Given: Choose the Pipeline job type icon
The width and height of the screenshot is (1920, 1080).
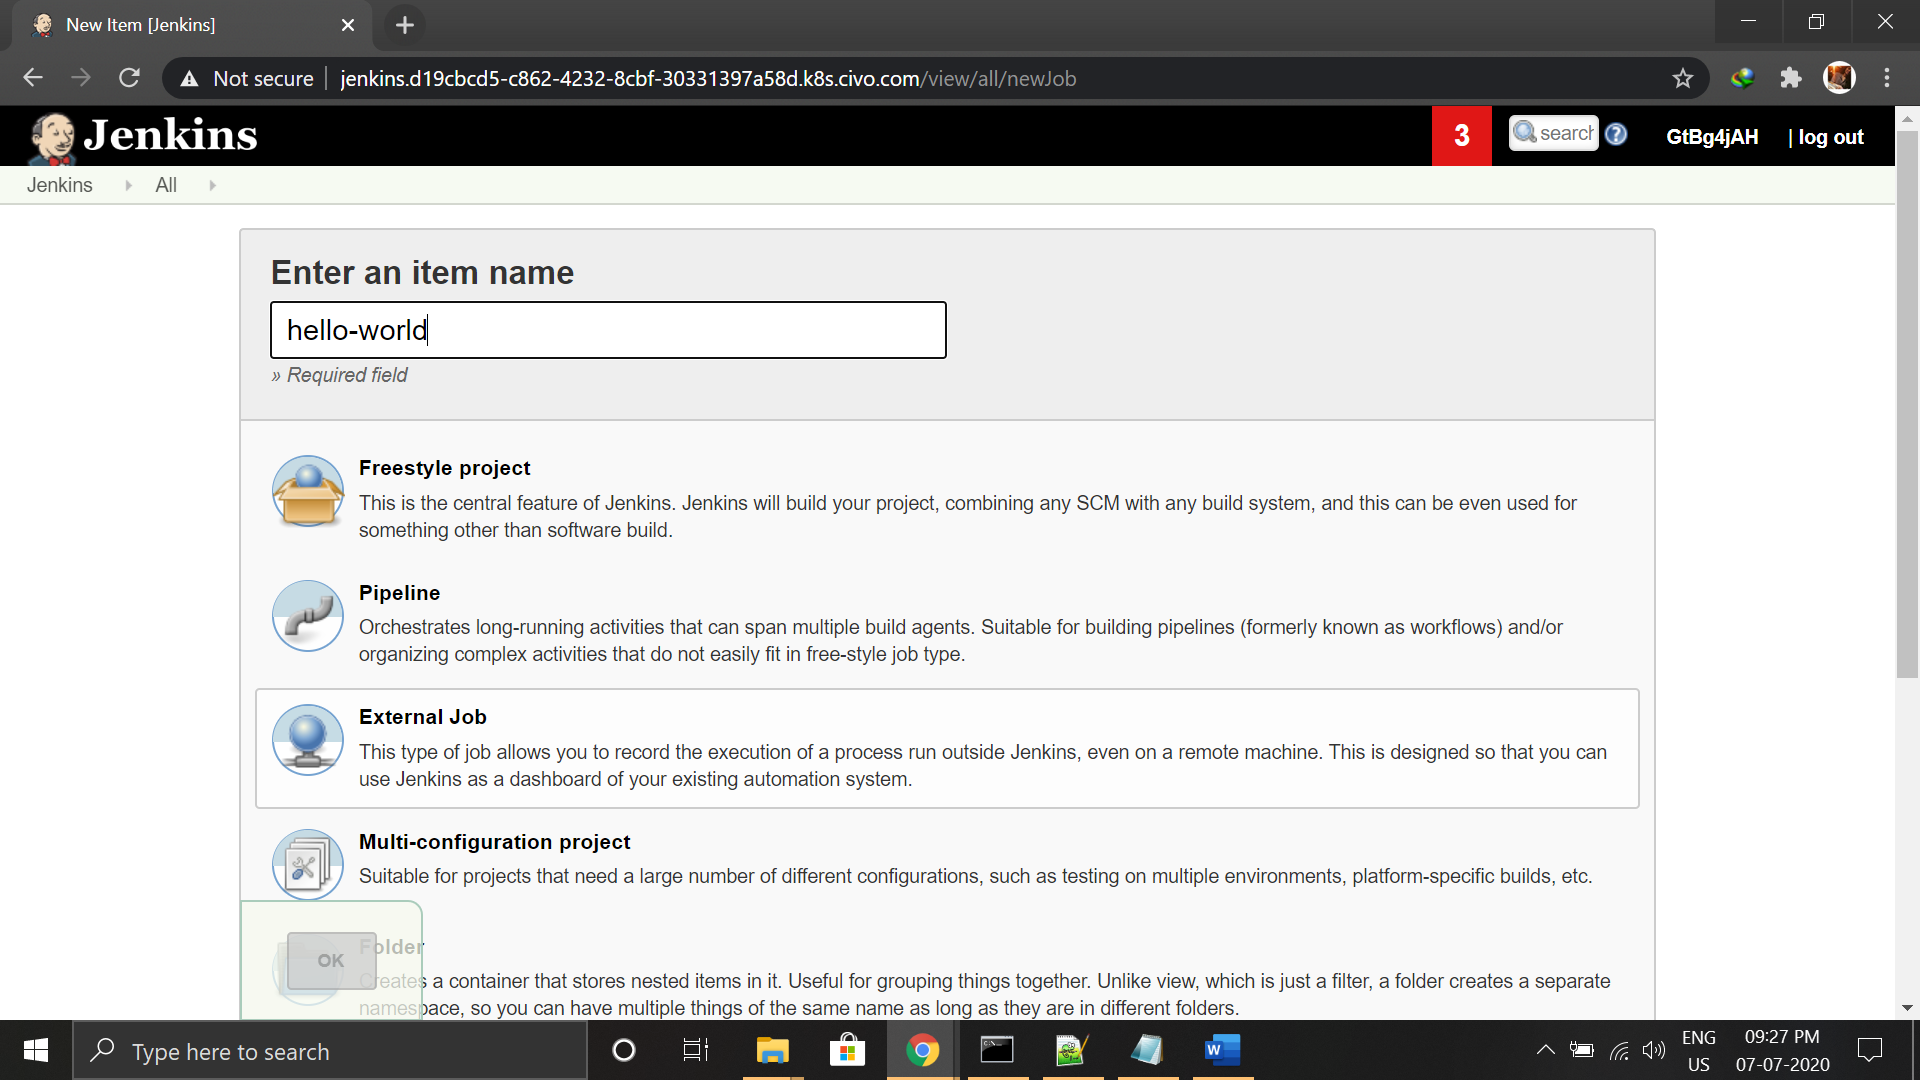Looking at the screenshot, I should 308,616.
